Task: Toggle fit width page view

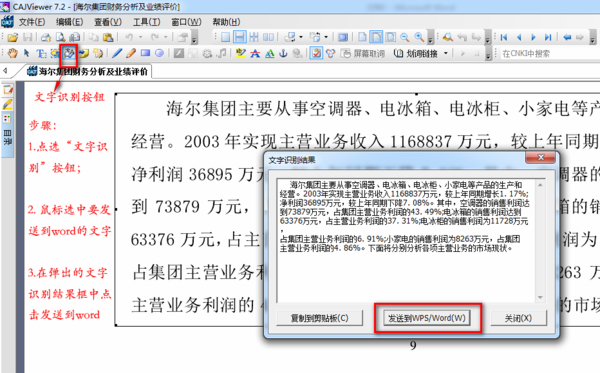Action: point(377,37)
